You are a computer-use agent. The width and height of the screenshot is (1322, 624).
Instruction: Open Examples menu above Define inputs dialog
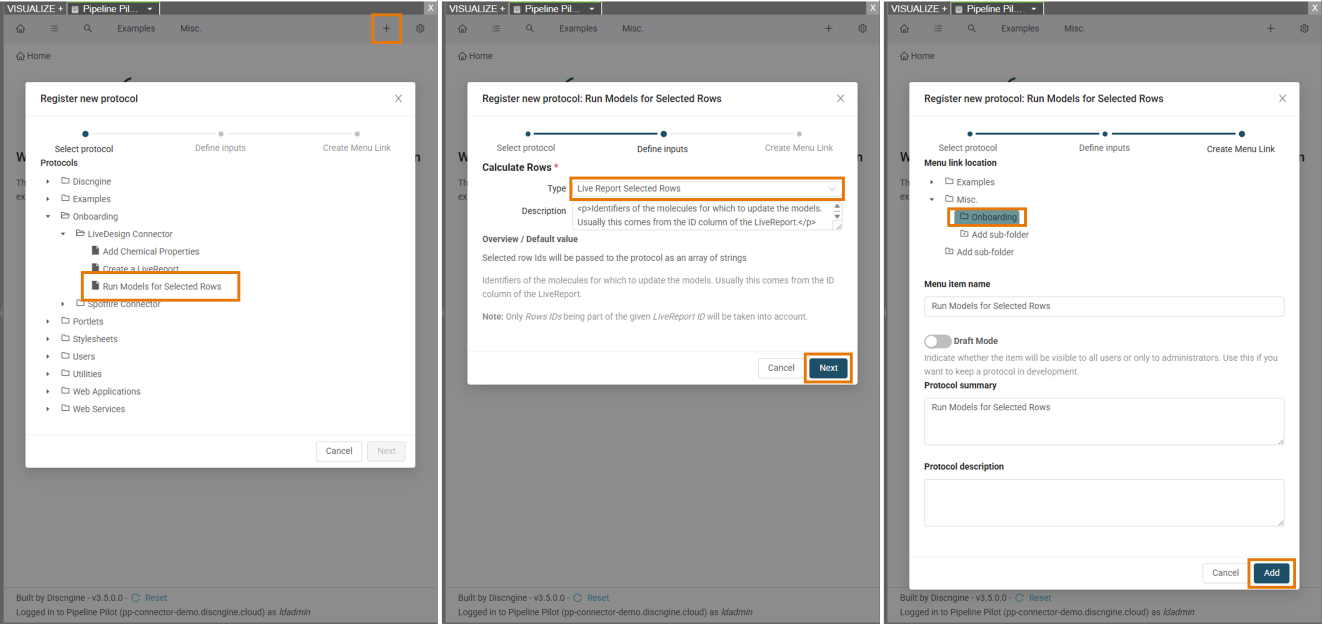click(578, 28)
